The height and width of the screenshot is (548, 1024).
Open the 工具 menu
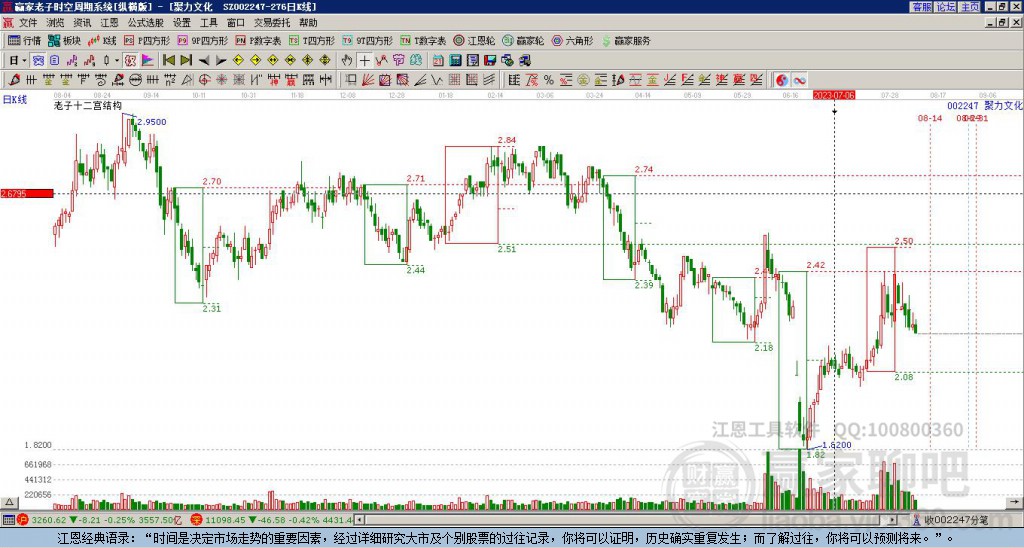point(209,23)
